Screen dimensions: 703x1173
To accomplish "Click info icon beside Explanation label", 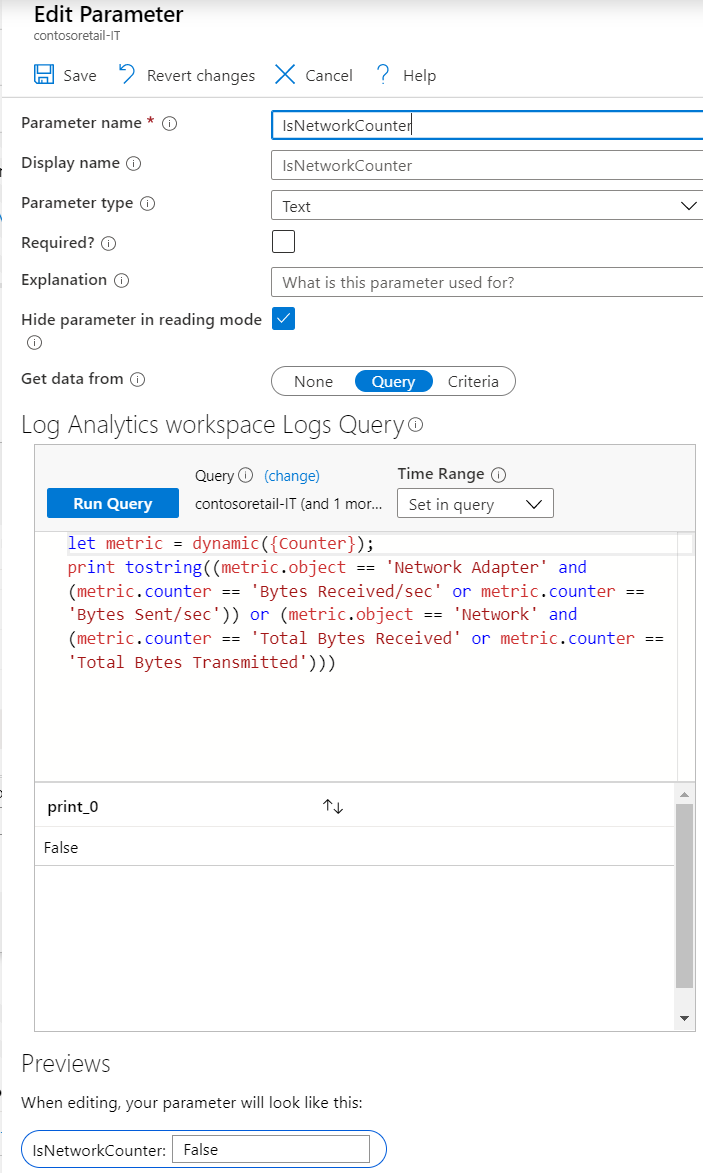I will coord(122,281).
